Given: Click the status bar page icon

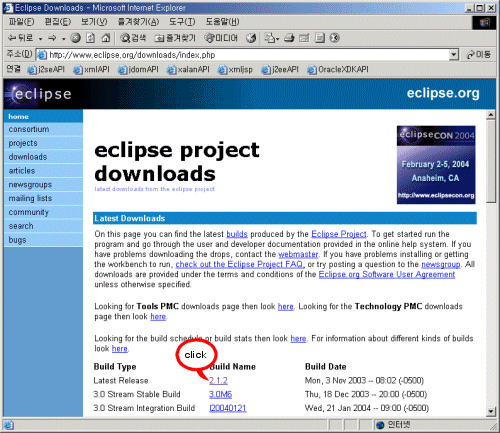Looking at the screenshot, I should (8, 425).
